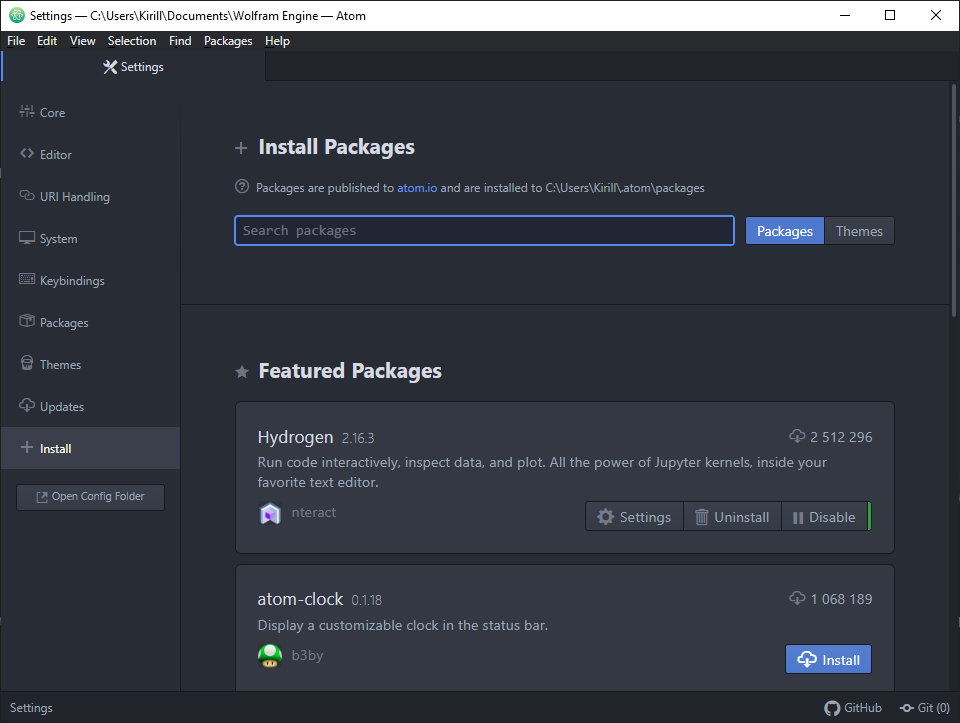This screenshot has height=723, width=960.
Task: Open the System settings panel
Action: tap(91, 239)
